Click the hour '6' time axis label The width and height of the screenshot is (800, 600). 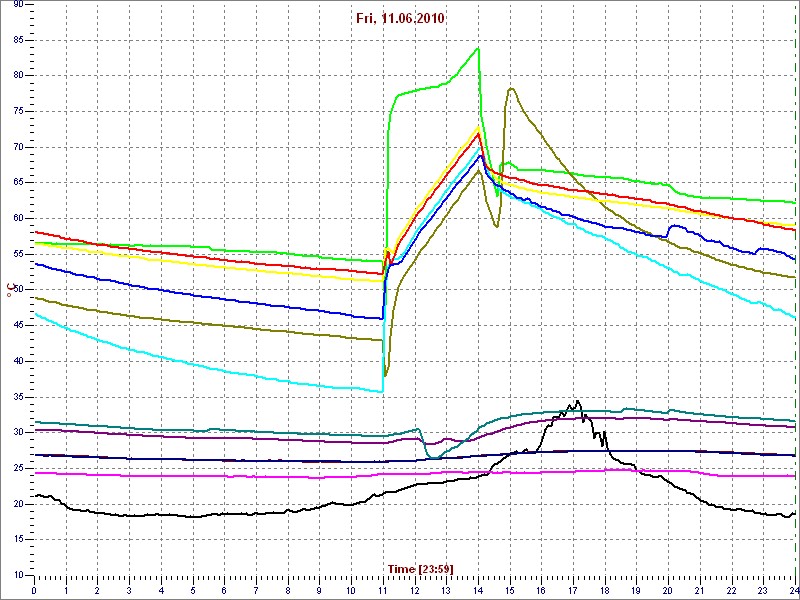tap(224, 591)
